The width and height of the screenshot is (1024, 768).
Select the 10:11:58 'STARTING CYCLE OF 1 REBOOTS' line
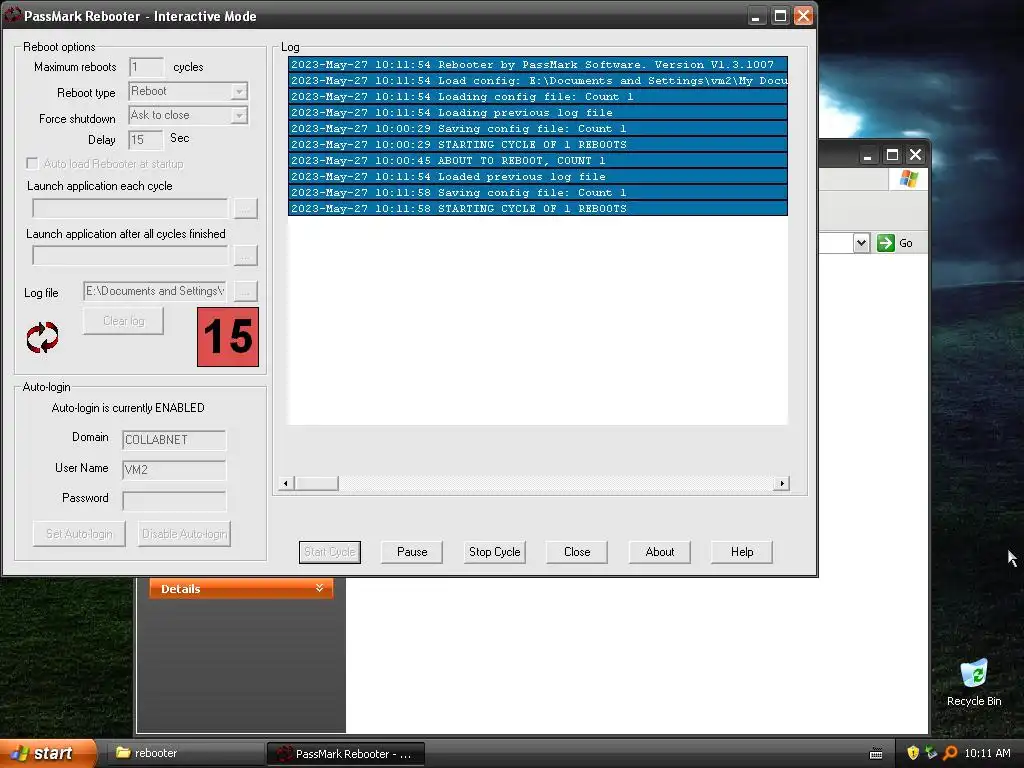click(537, 208)
